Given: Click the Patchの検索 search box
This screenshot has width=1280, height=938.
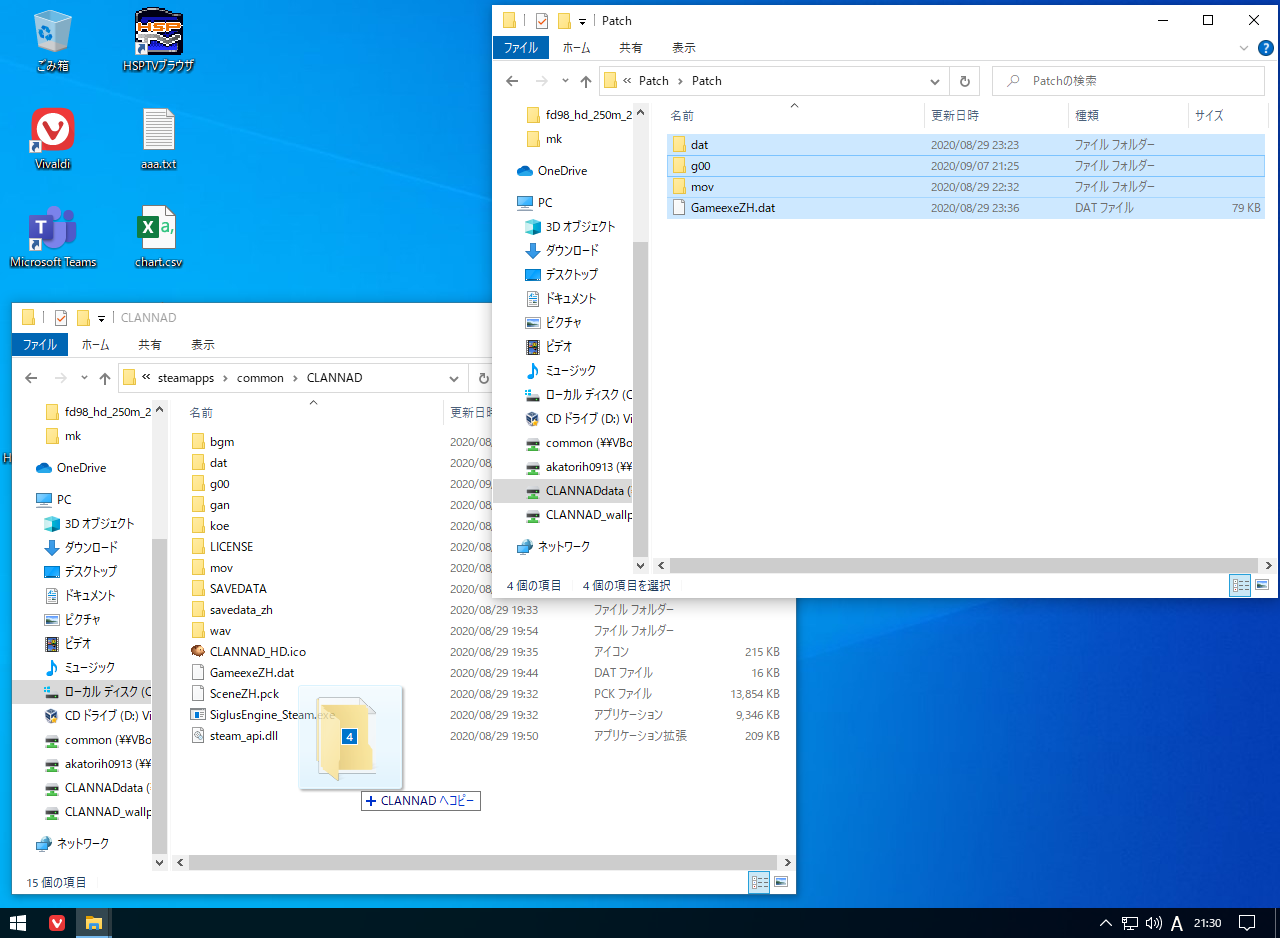Looking at the screenshot, I should coord(1128,81).
